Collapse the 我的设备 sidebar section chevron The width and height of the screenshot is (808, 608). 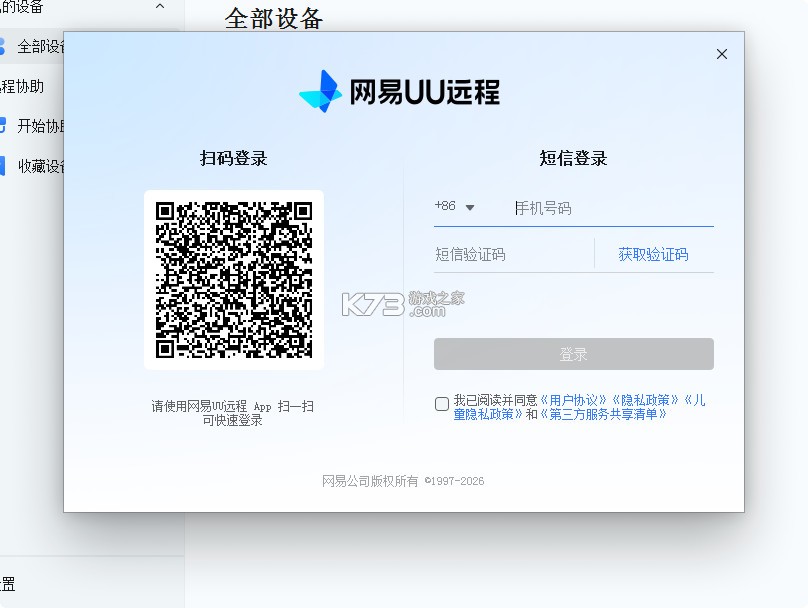click(x=160, y=7)
